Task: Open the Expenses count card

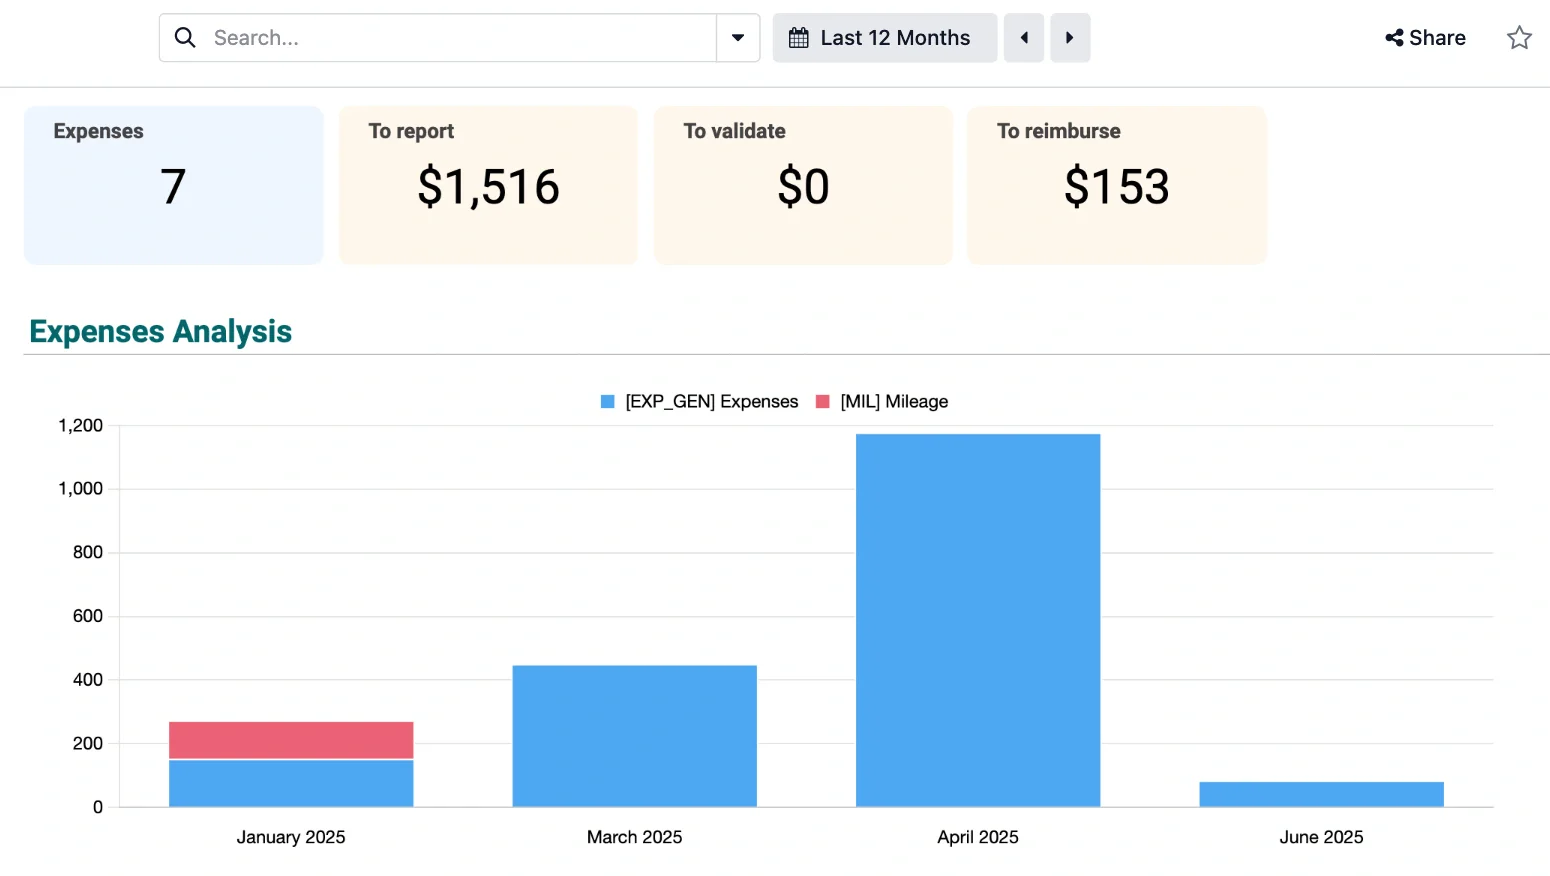Action: [x=174, y=185]
